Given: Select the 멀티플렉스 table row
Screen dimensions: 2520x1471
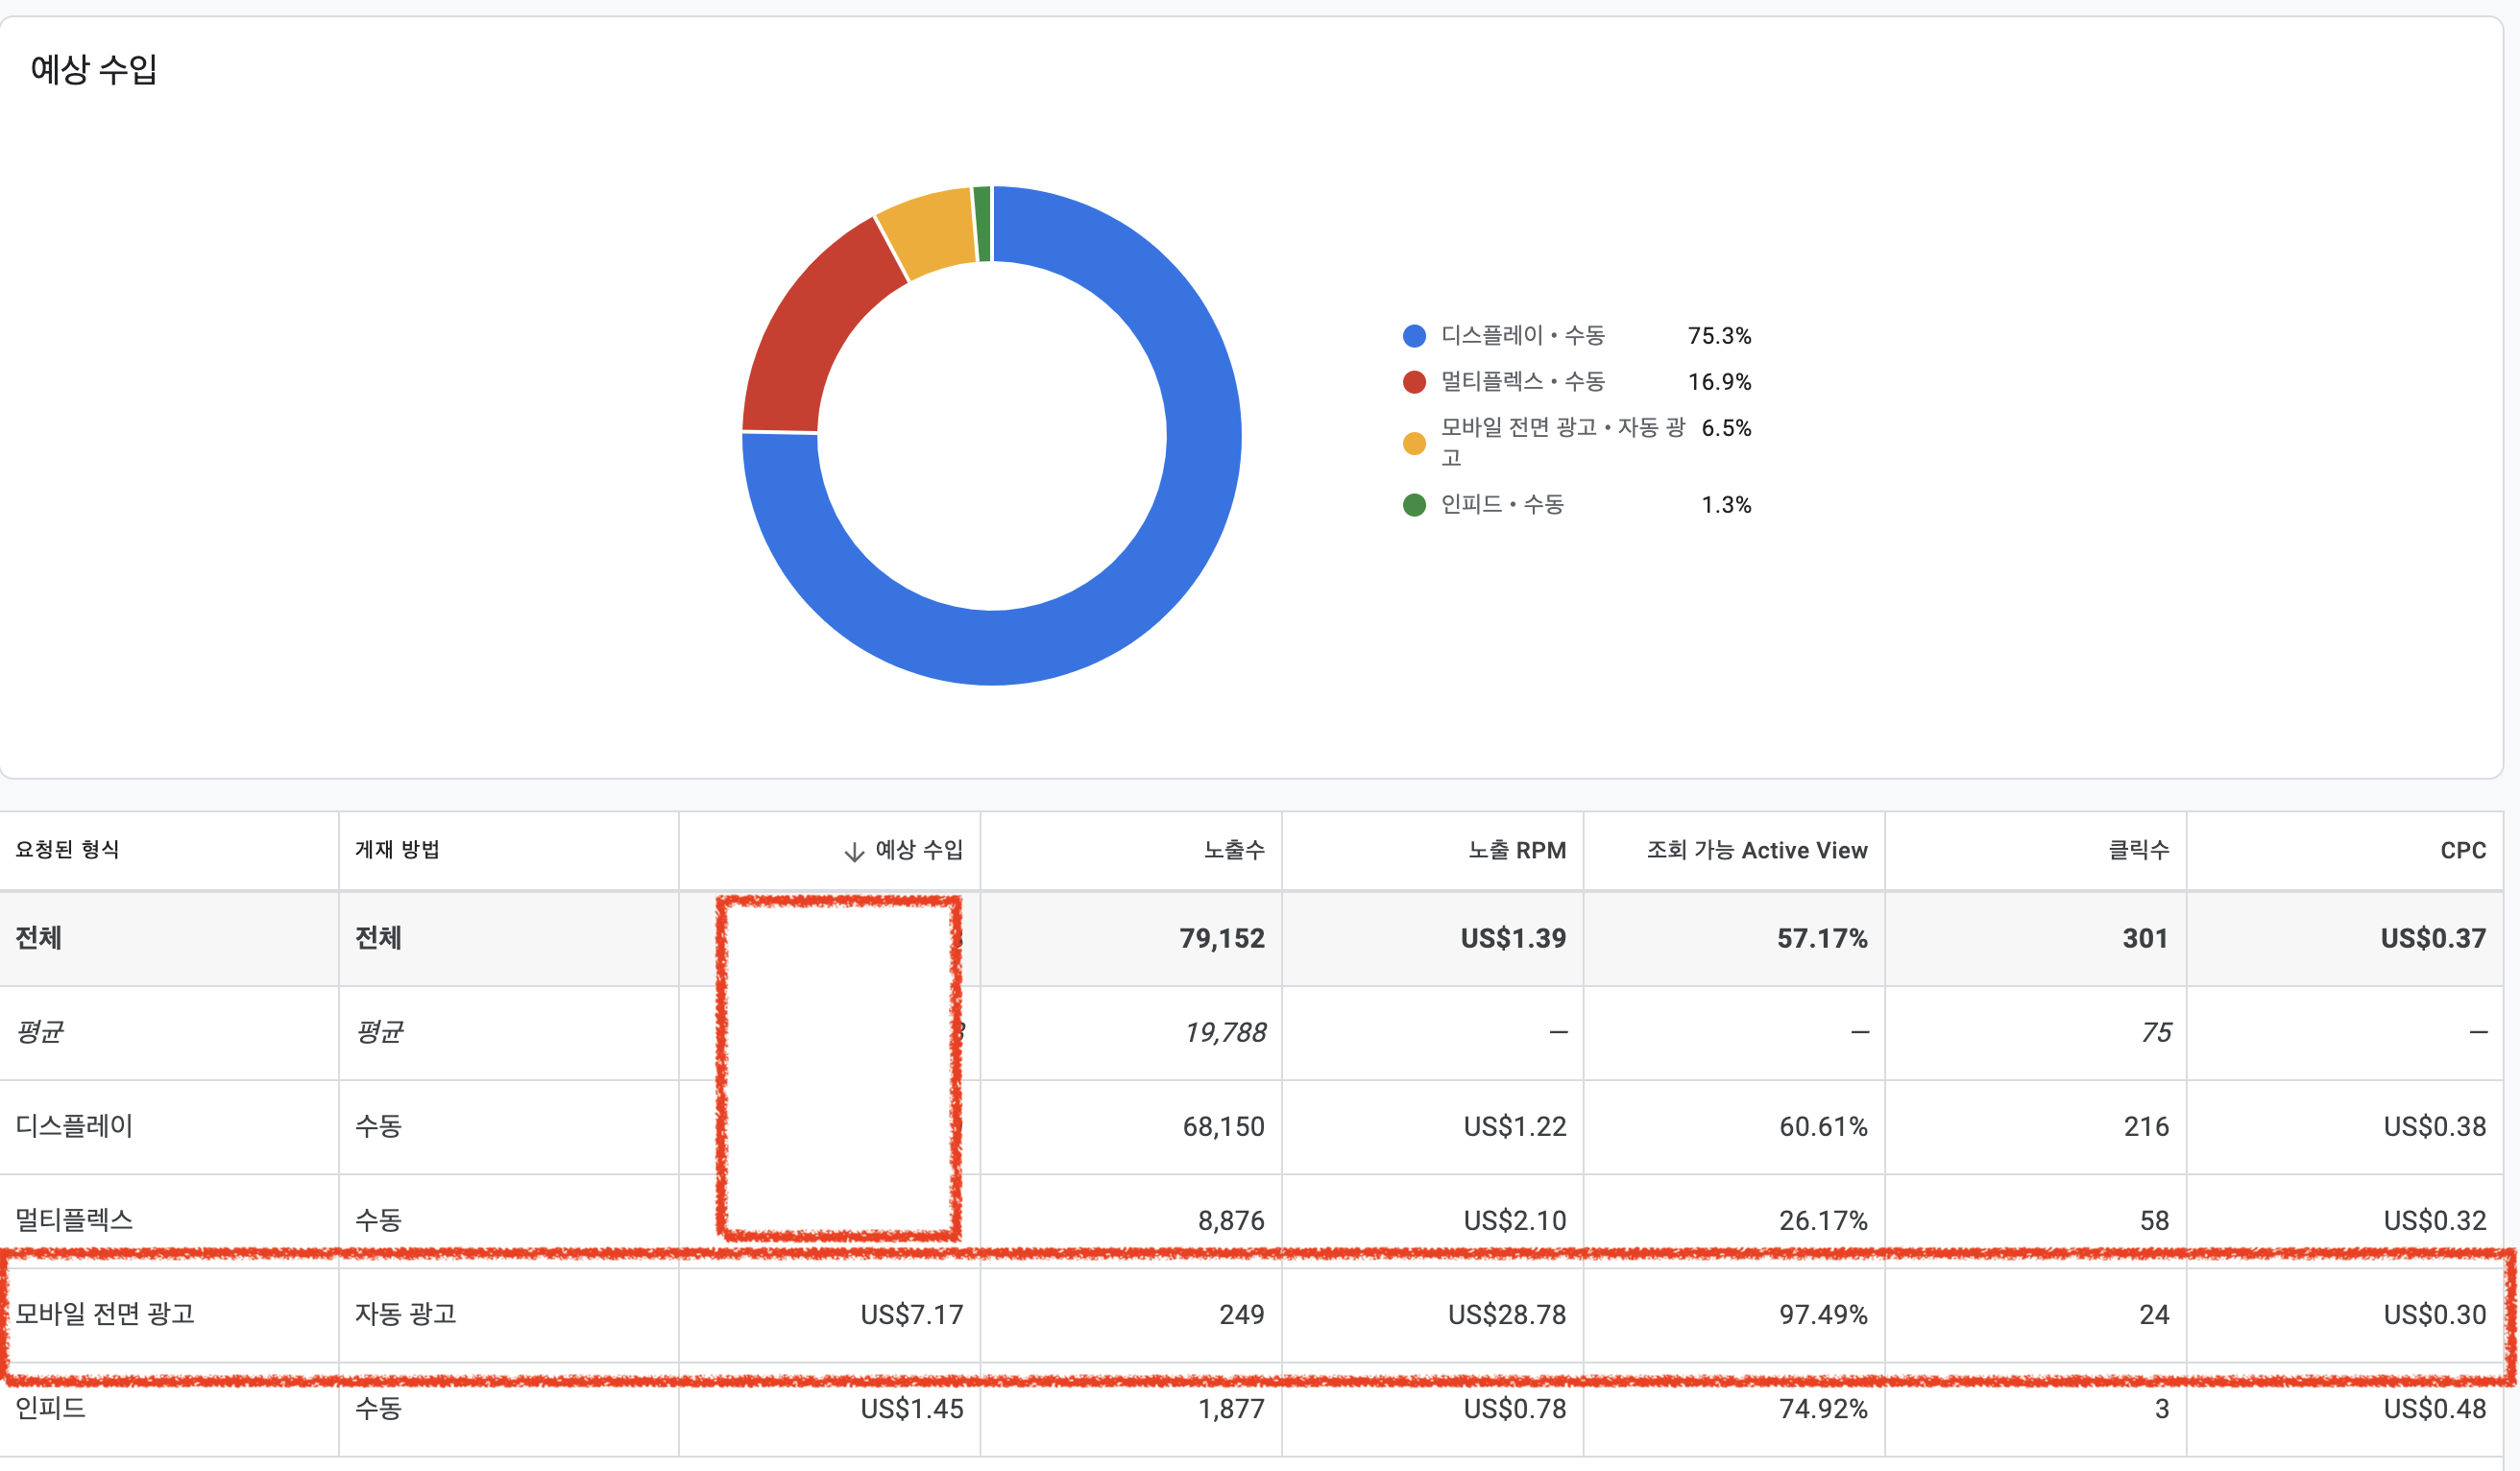Looking at the screenshot, I should pos(74,1220).
